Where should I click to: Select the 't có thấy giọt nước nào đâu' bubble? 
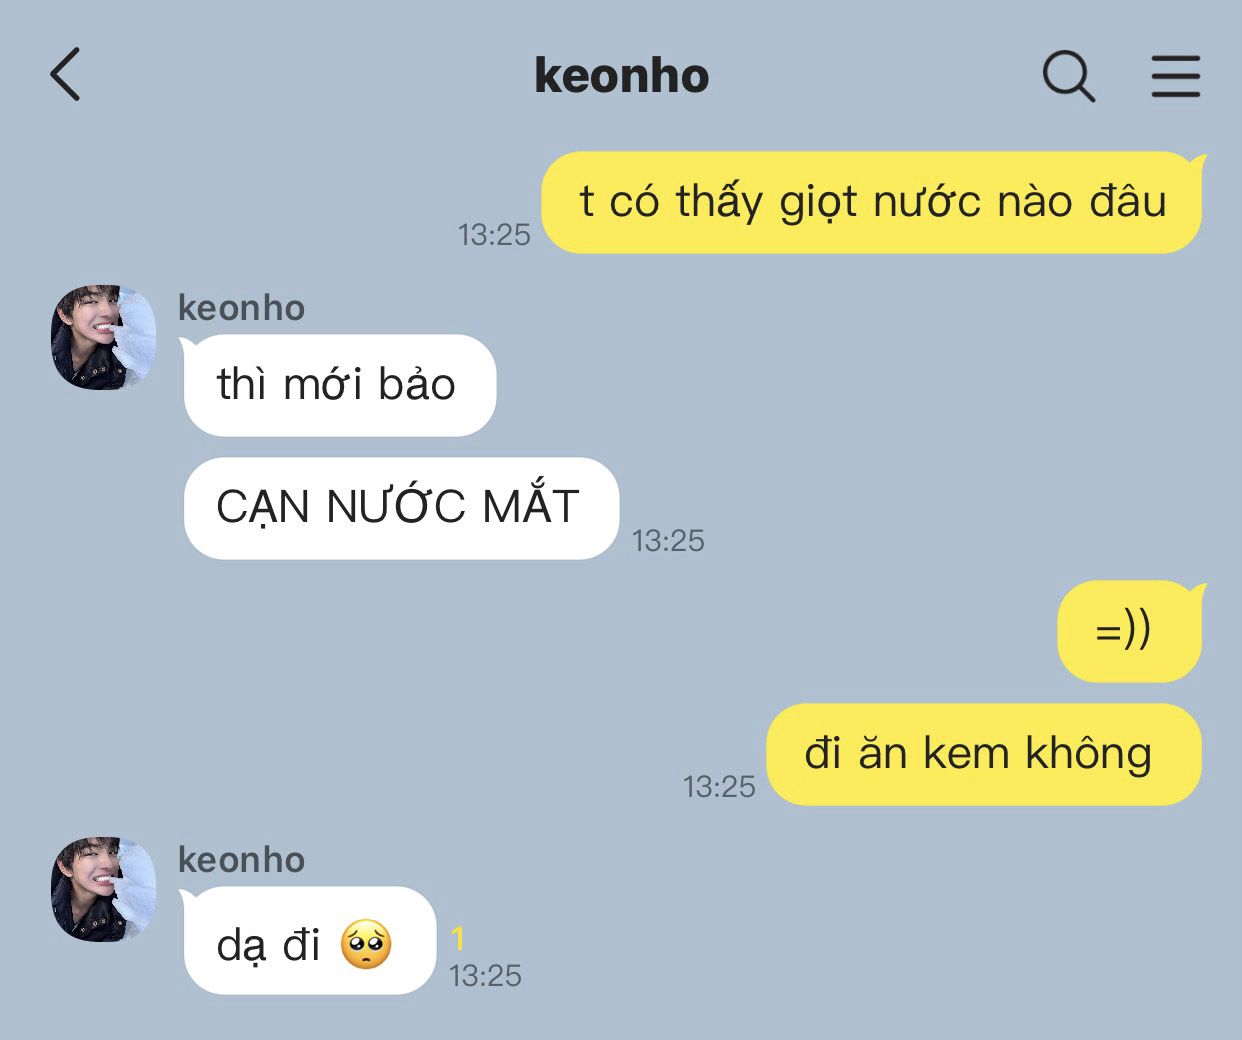point(872,202)
